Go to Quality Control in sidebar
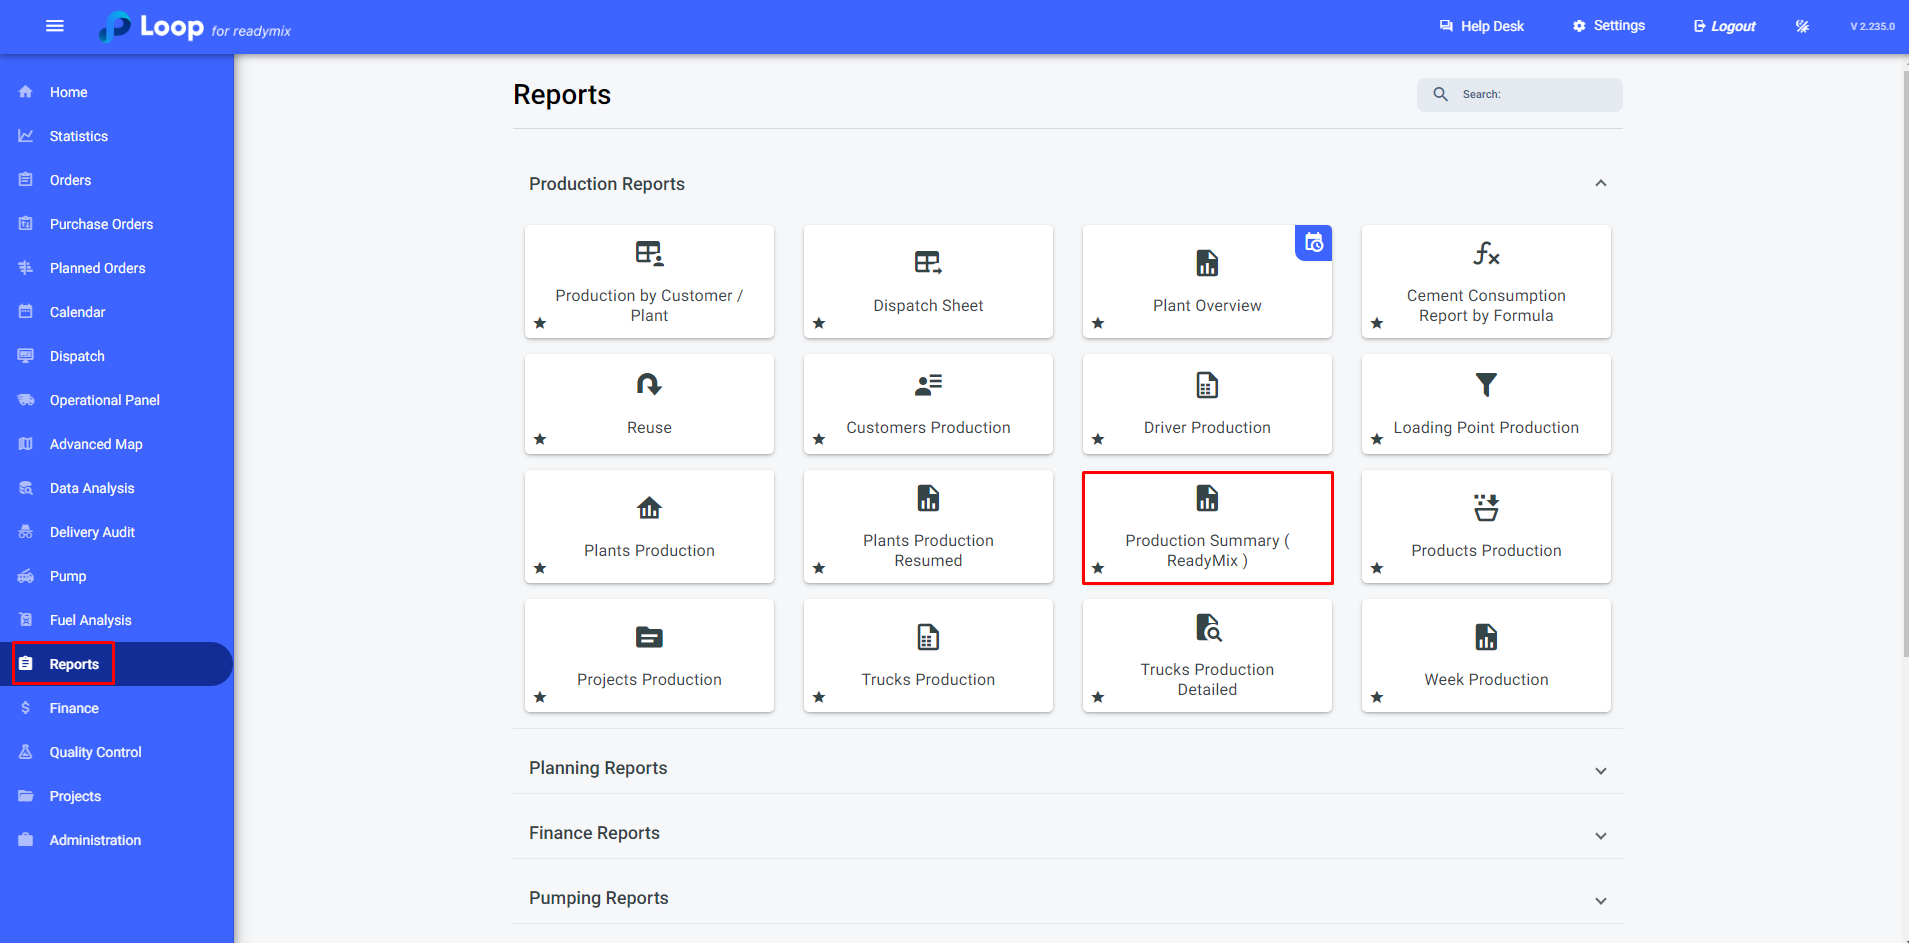1909x943 pixels. click(x=95, y=752)
